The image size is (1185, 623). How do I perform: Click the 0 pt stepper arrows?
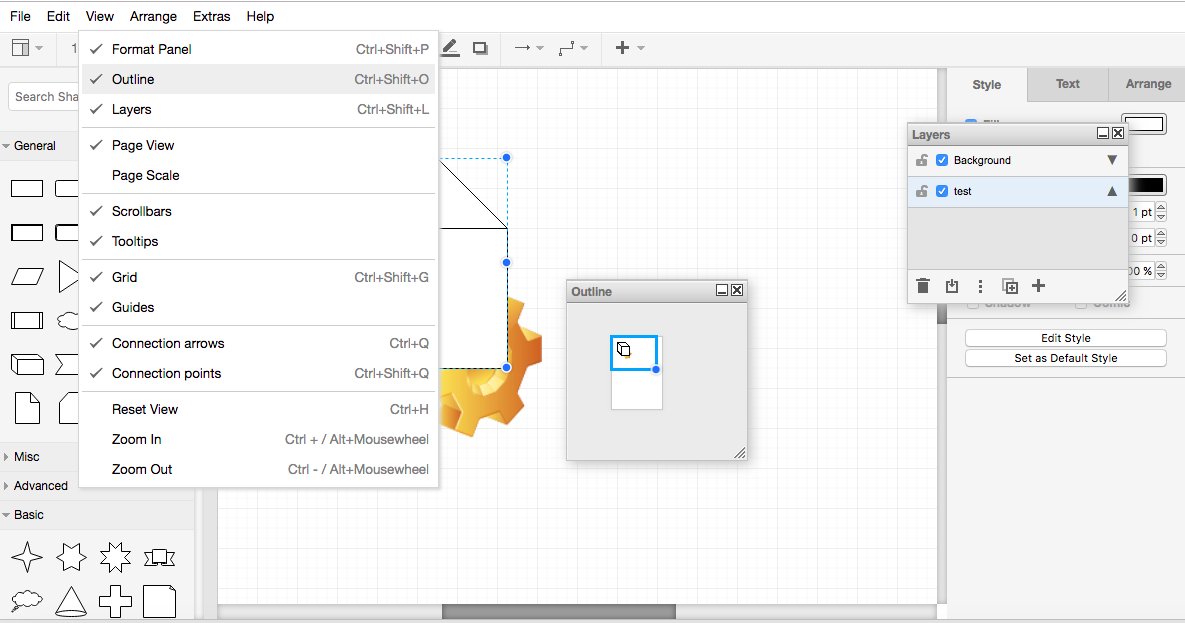pos(1162,238)
